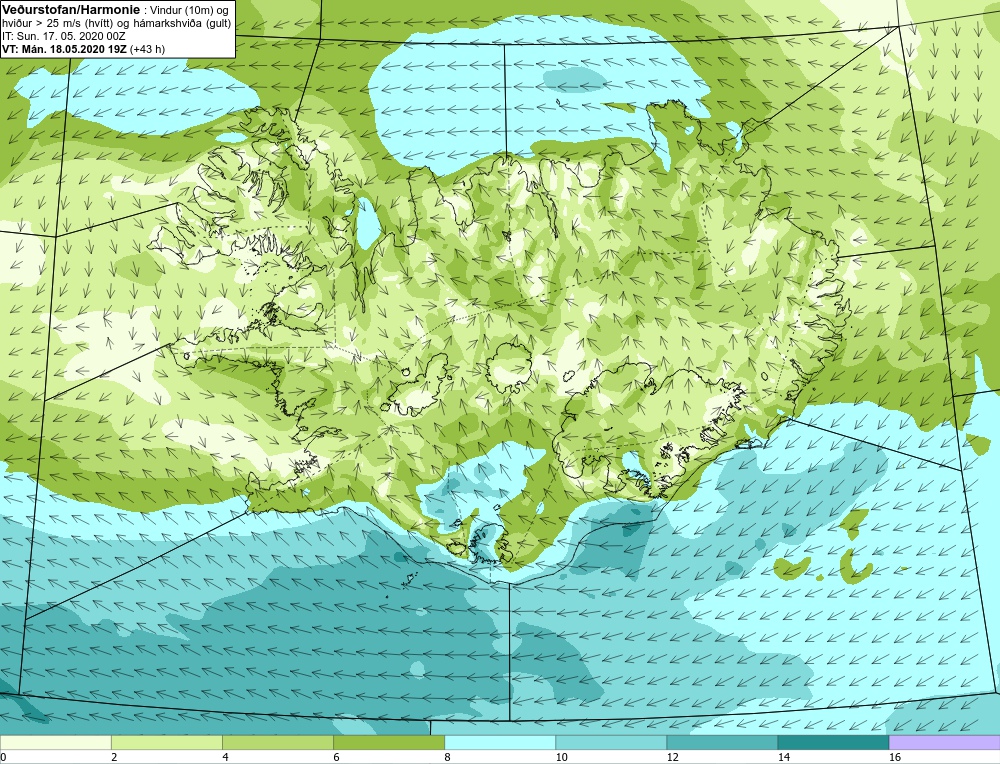Click the 12–14 m/s teal legend swatch
This screenshot has height=764, width=1000.
click(722, 742)
